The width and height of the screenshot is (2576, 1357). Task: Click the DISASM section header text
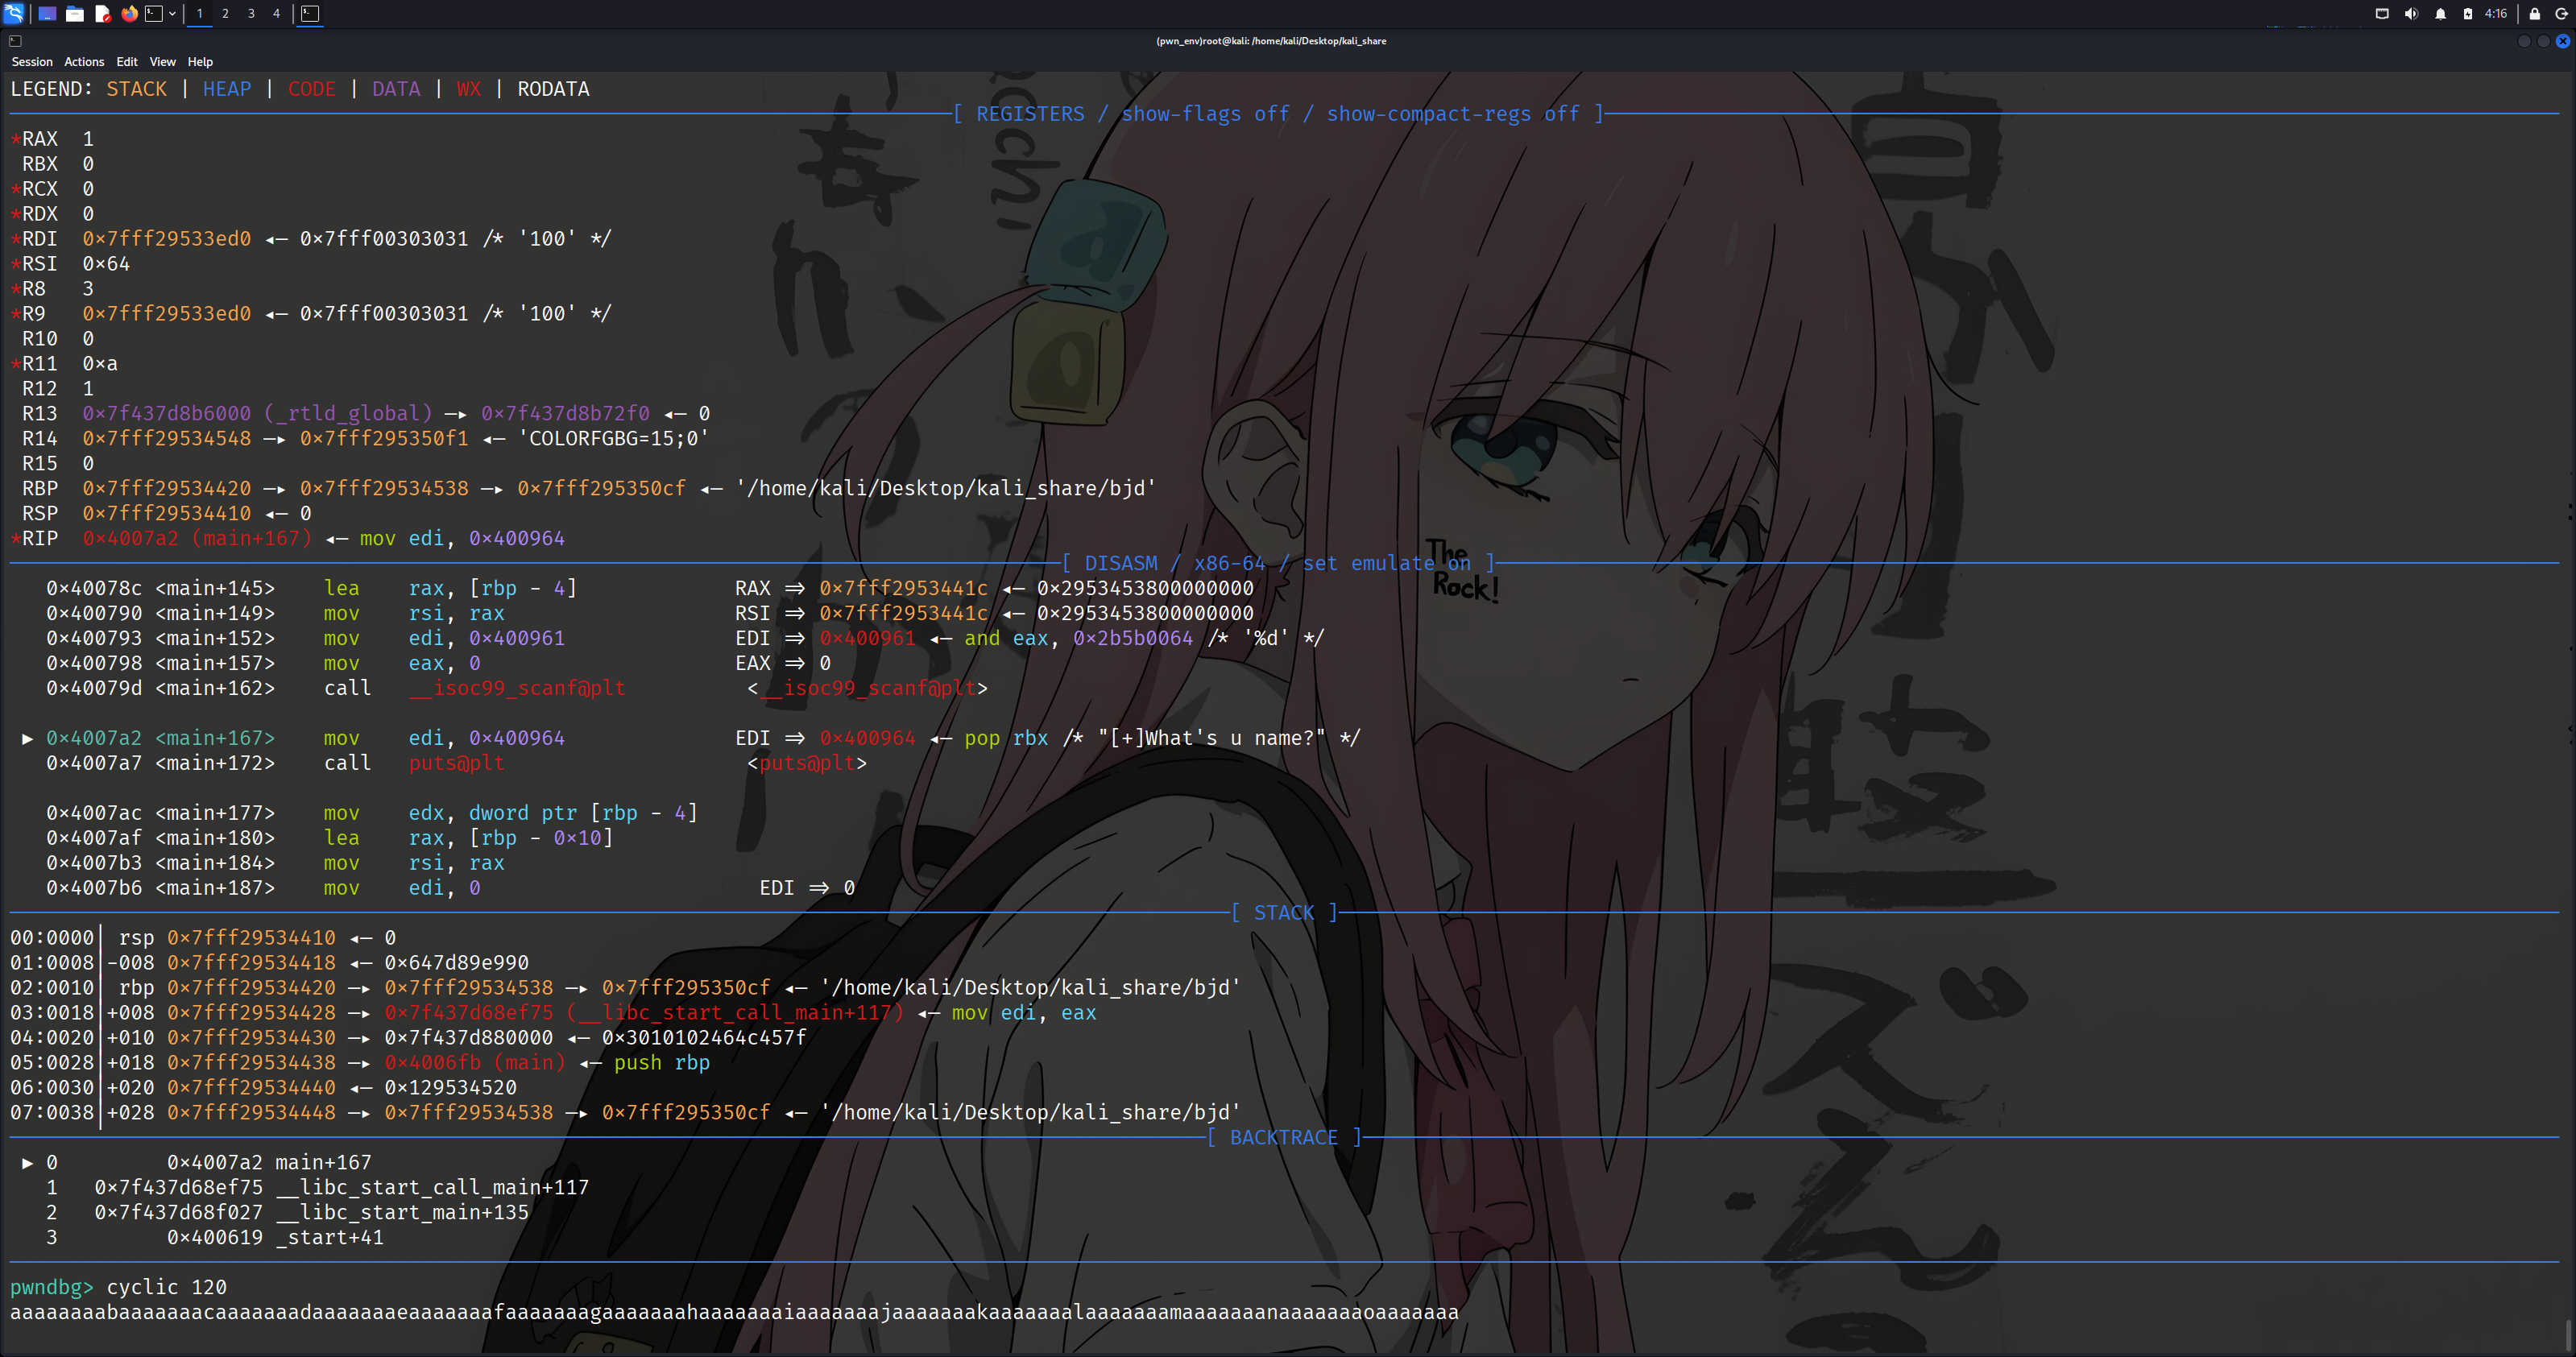(x=1278, y=564)
